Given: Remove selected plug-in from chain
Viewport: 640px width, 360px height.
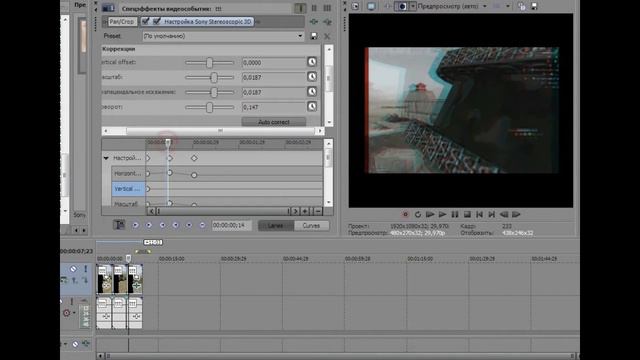Looking at the screenshot, I should [327, 22].
